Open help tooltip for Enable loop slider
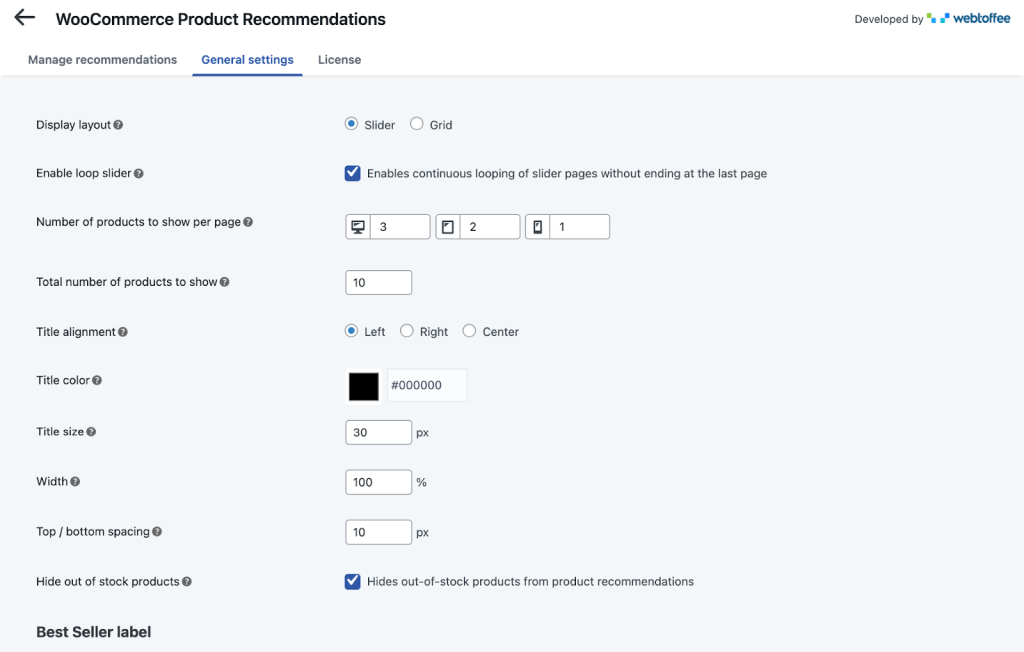The width and height of the screenshot is (1024, 652). 138,173
